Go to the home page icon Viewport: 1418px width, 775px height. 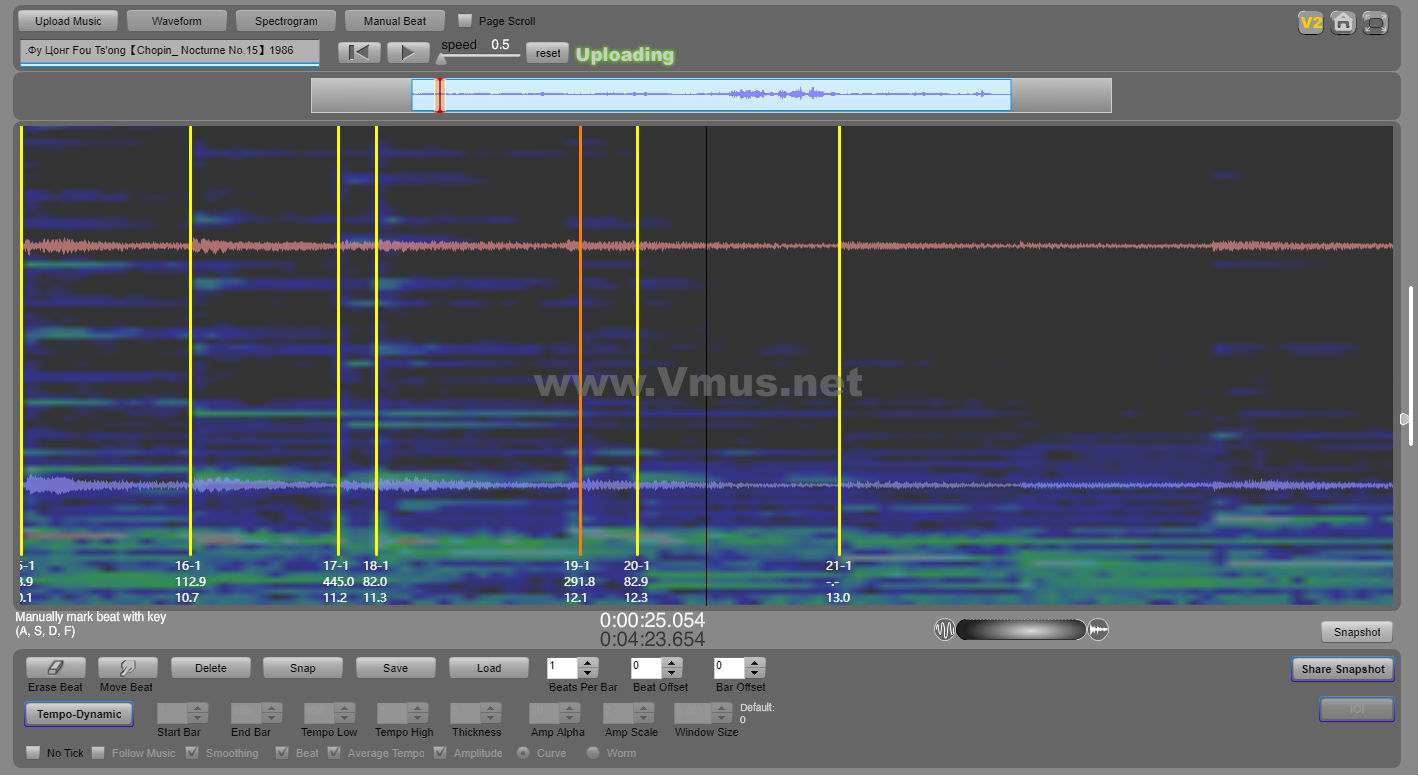1343,23
